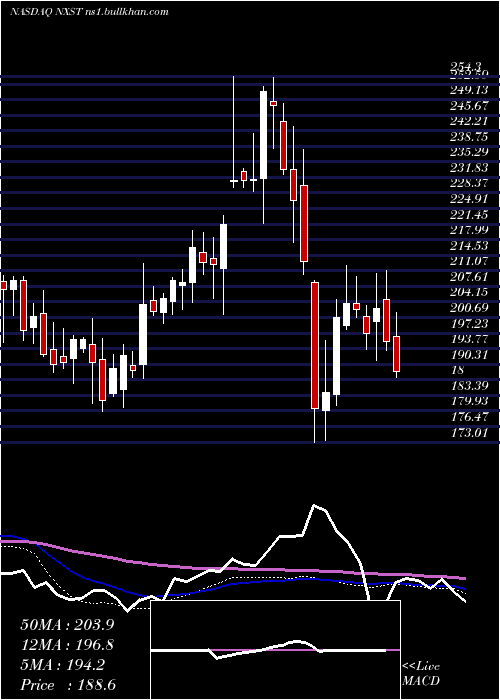
Task: Click the 221.45 price axis label
Action: pyautogui.click(x=468, y=215)
